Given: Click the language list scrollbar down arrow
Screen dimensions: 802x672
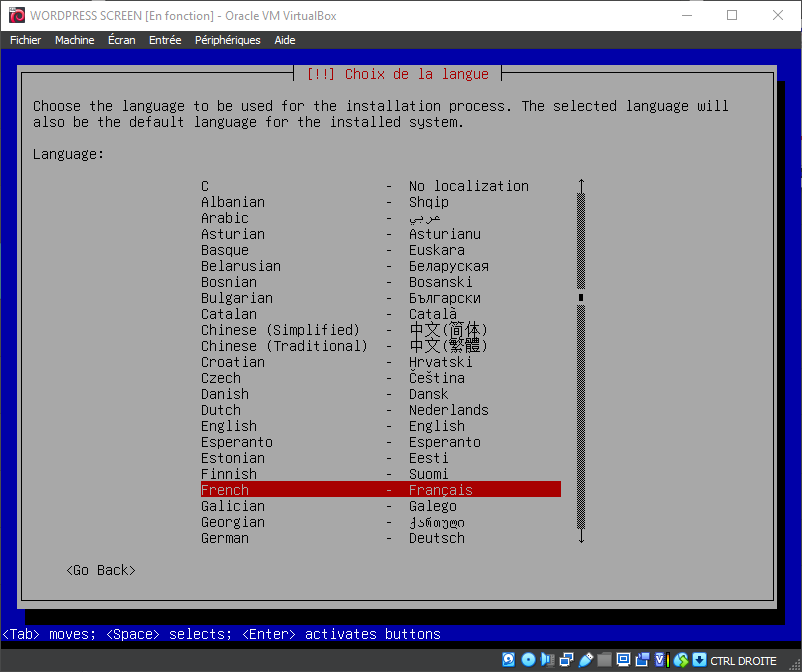Looking at the screenshot, I should pos(581,537).
